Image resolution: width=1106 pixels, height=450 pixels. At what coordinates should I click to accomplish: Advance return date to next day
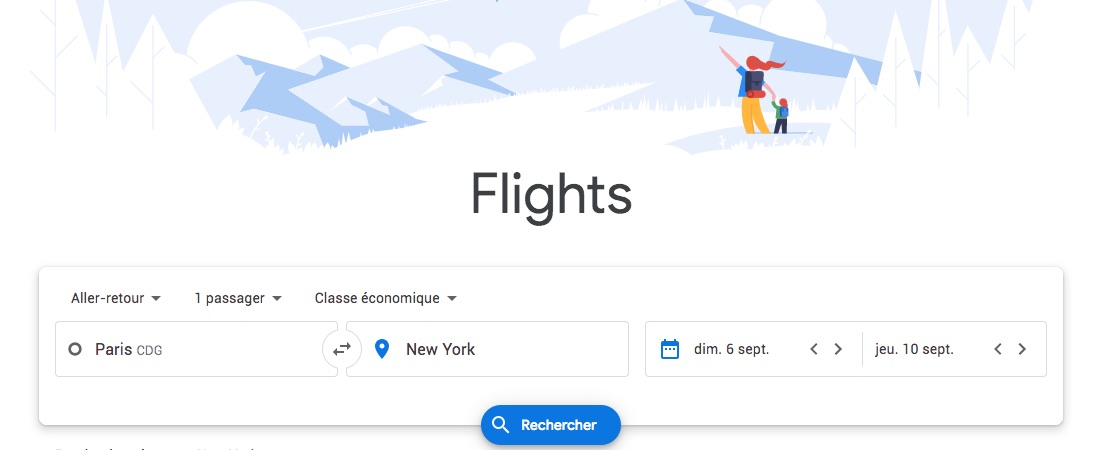tap(1022, 349)
